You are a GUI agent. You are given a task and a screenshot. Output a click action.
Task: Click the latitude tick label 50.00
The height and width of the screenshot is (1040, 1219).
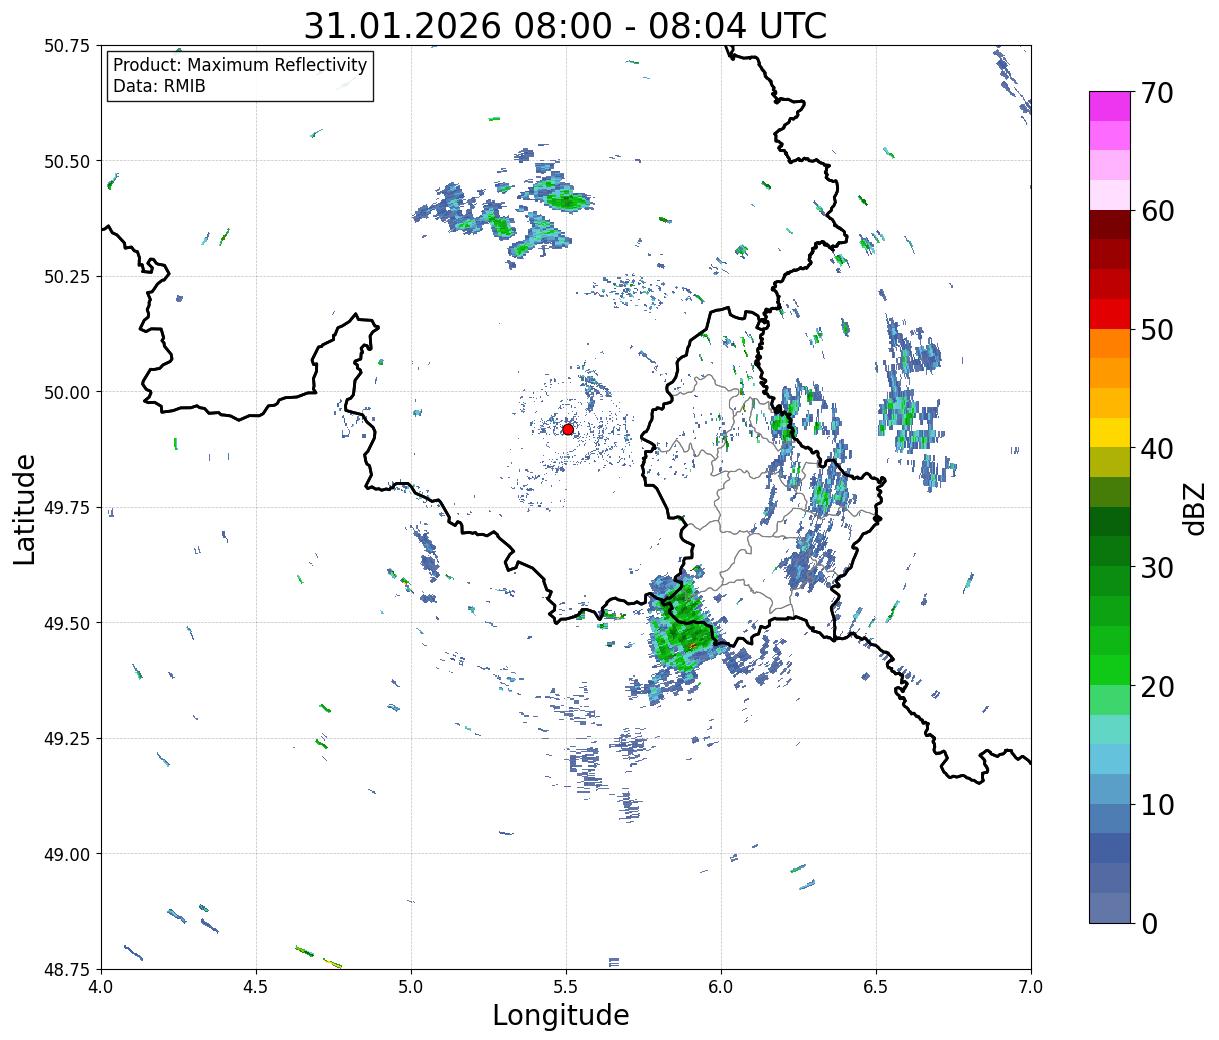point(67,392)
